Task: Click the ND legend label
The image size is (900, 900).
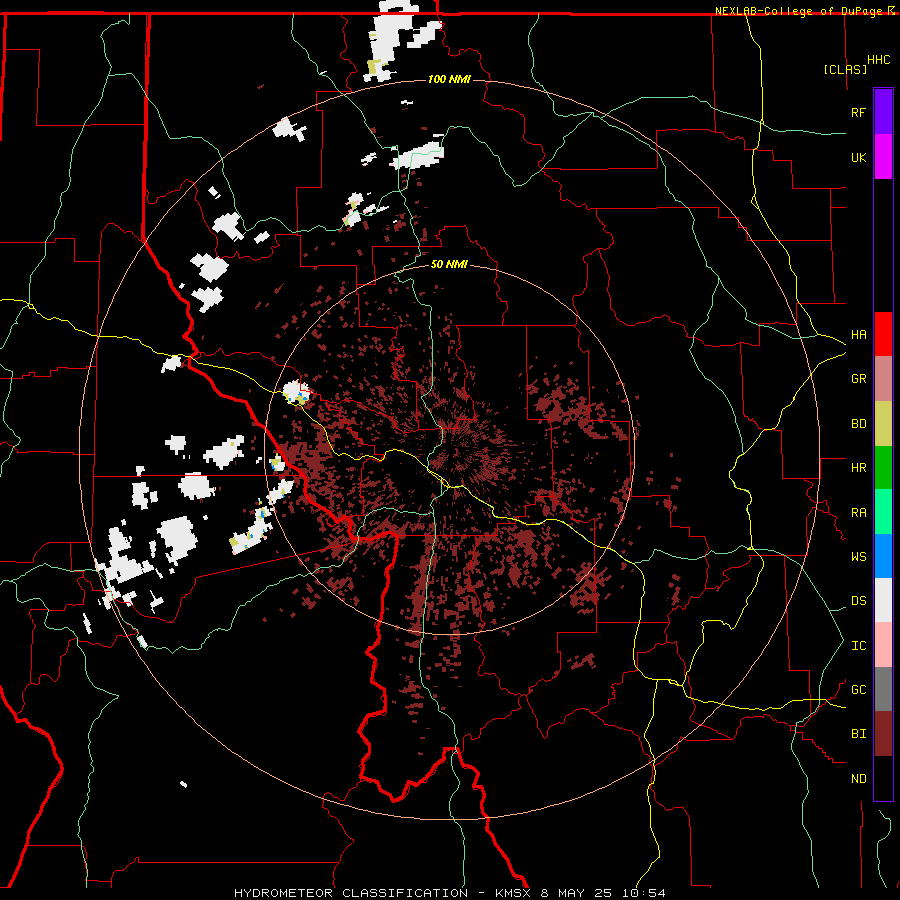Action: point(858,778)
